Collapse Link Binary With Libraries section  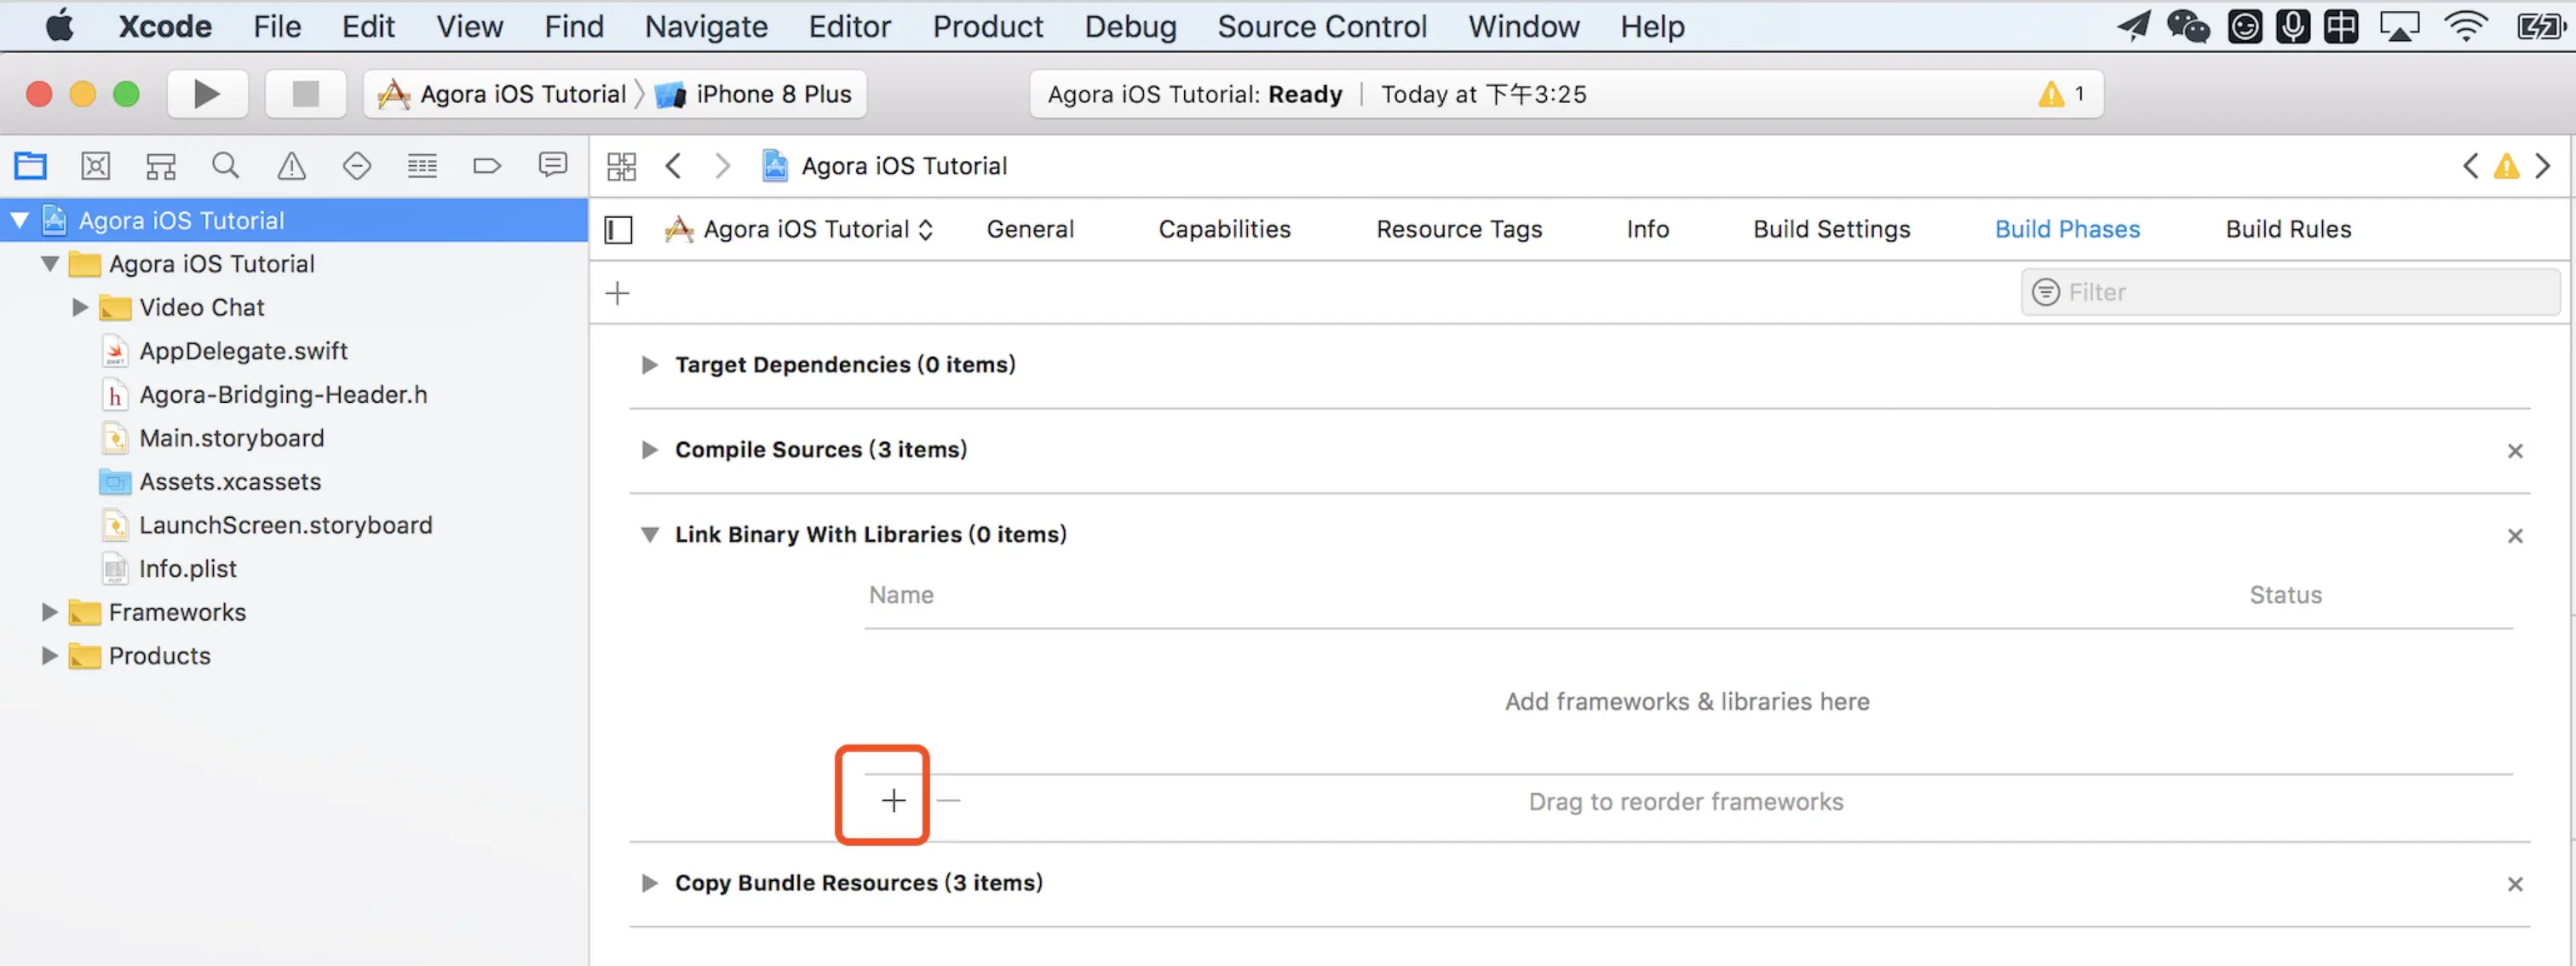pos(649,535)
